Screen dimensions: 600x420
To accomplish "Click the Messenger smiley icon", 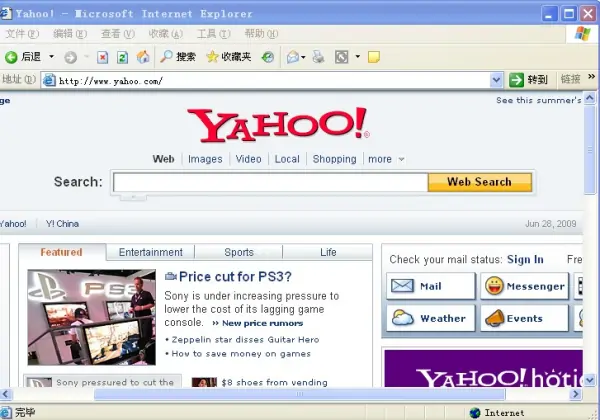I will [494, 286].
